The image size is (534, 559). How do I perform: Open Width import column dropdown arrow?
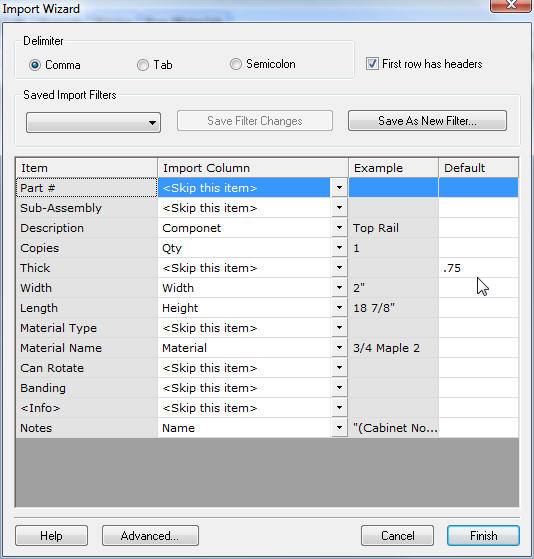click(x=339, y=287)
